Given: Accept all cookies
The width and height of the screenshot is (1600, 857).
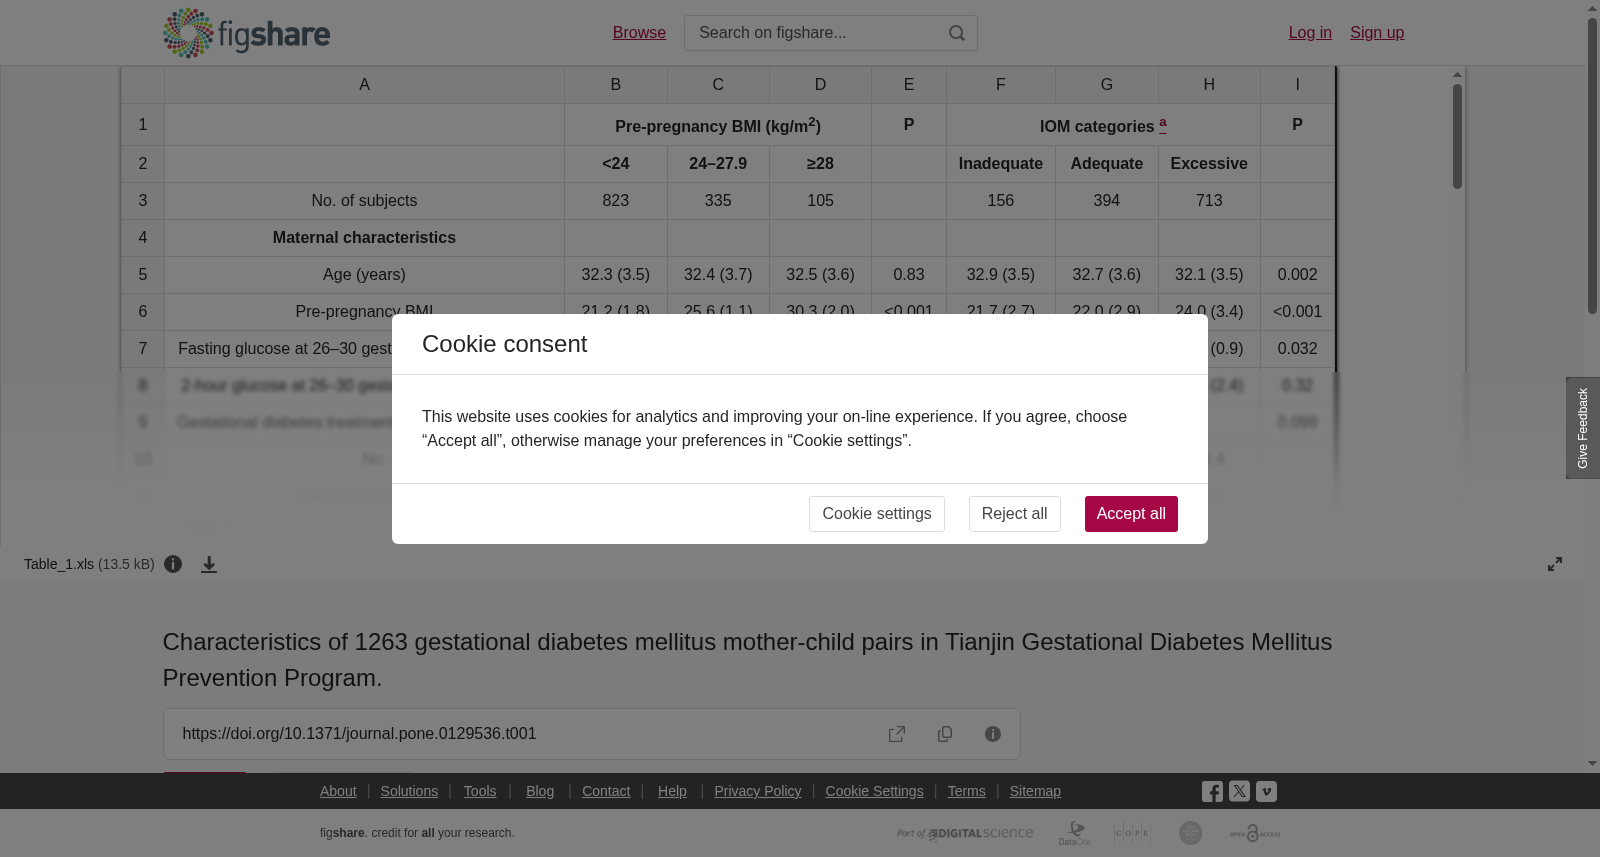Looking at the screenshot, I should pyautogui.click(x=1131, y=514).
